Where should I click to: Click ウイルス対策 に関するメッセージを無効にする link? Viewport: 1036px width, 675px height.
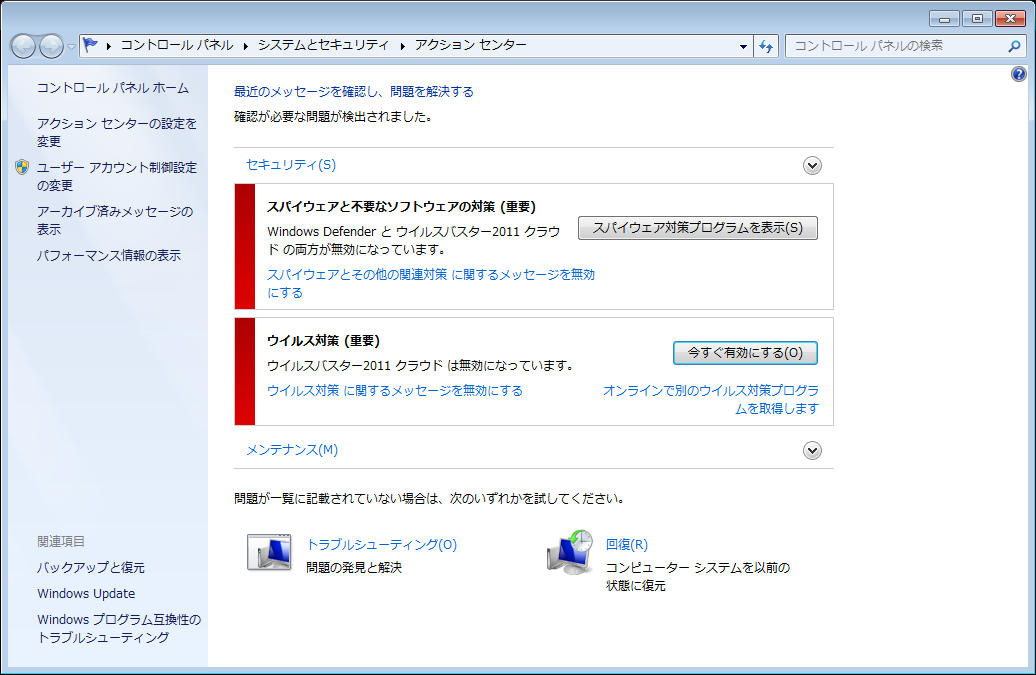394,390
